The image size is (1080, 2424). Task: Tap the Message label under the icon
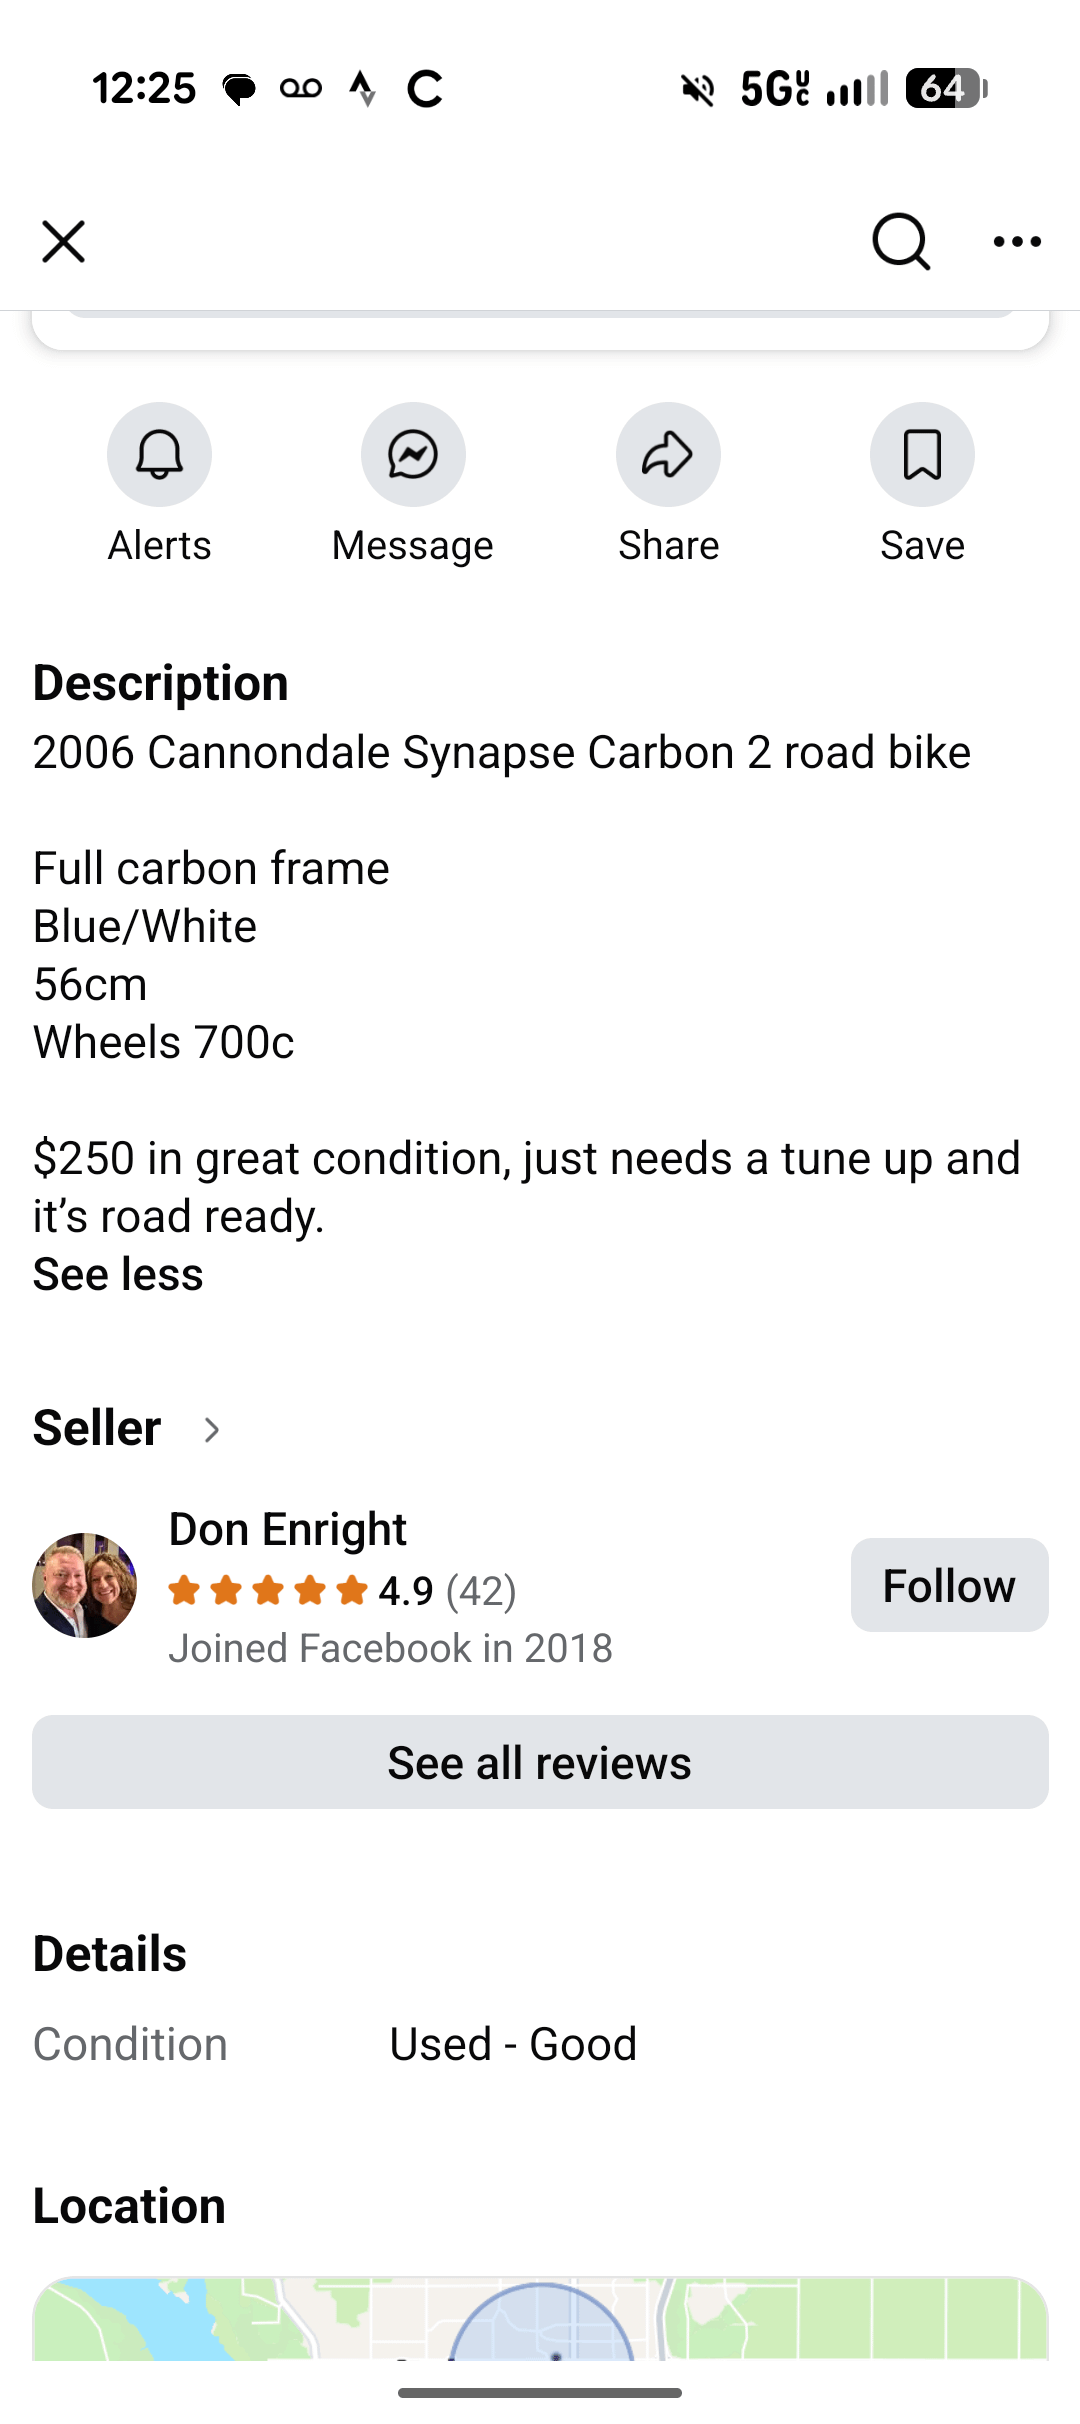click(x=413, y=546)
